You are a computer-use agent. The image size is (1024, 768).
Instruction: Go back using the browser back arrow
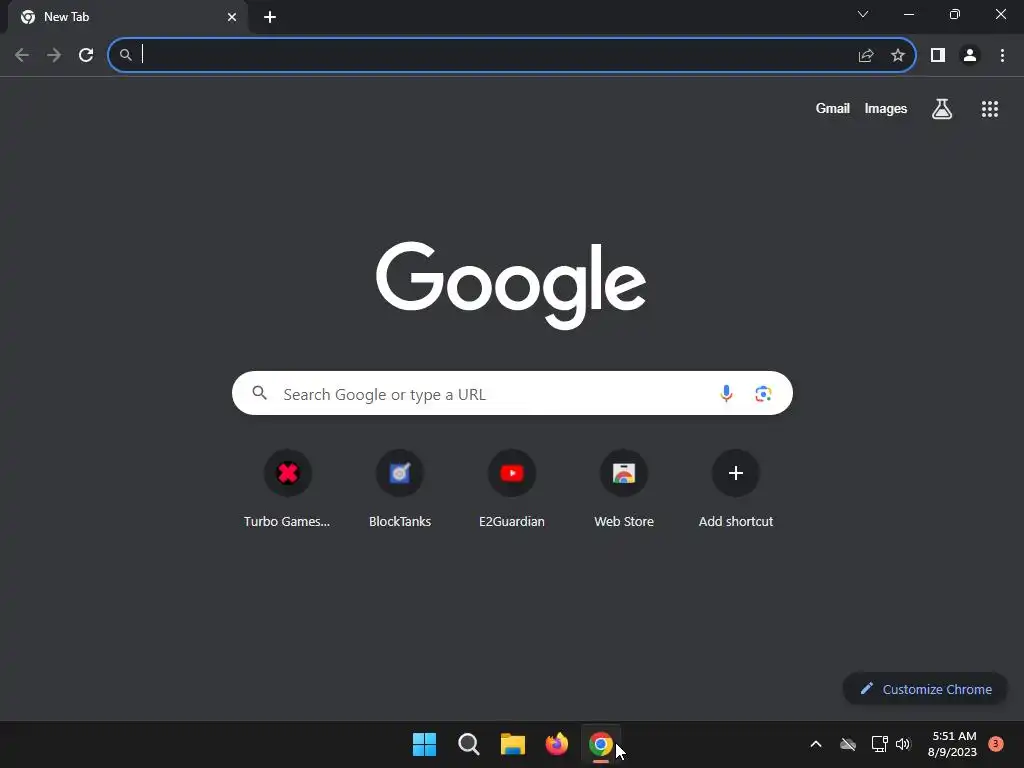pyautogui.click(x=22, y=55)
